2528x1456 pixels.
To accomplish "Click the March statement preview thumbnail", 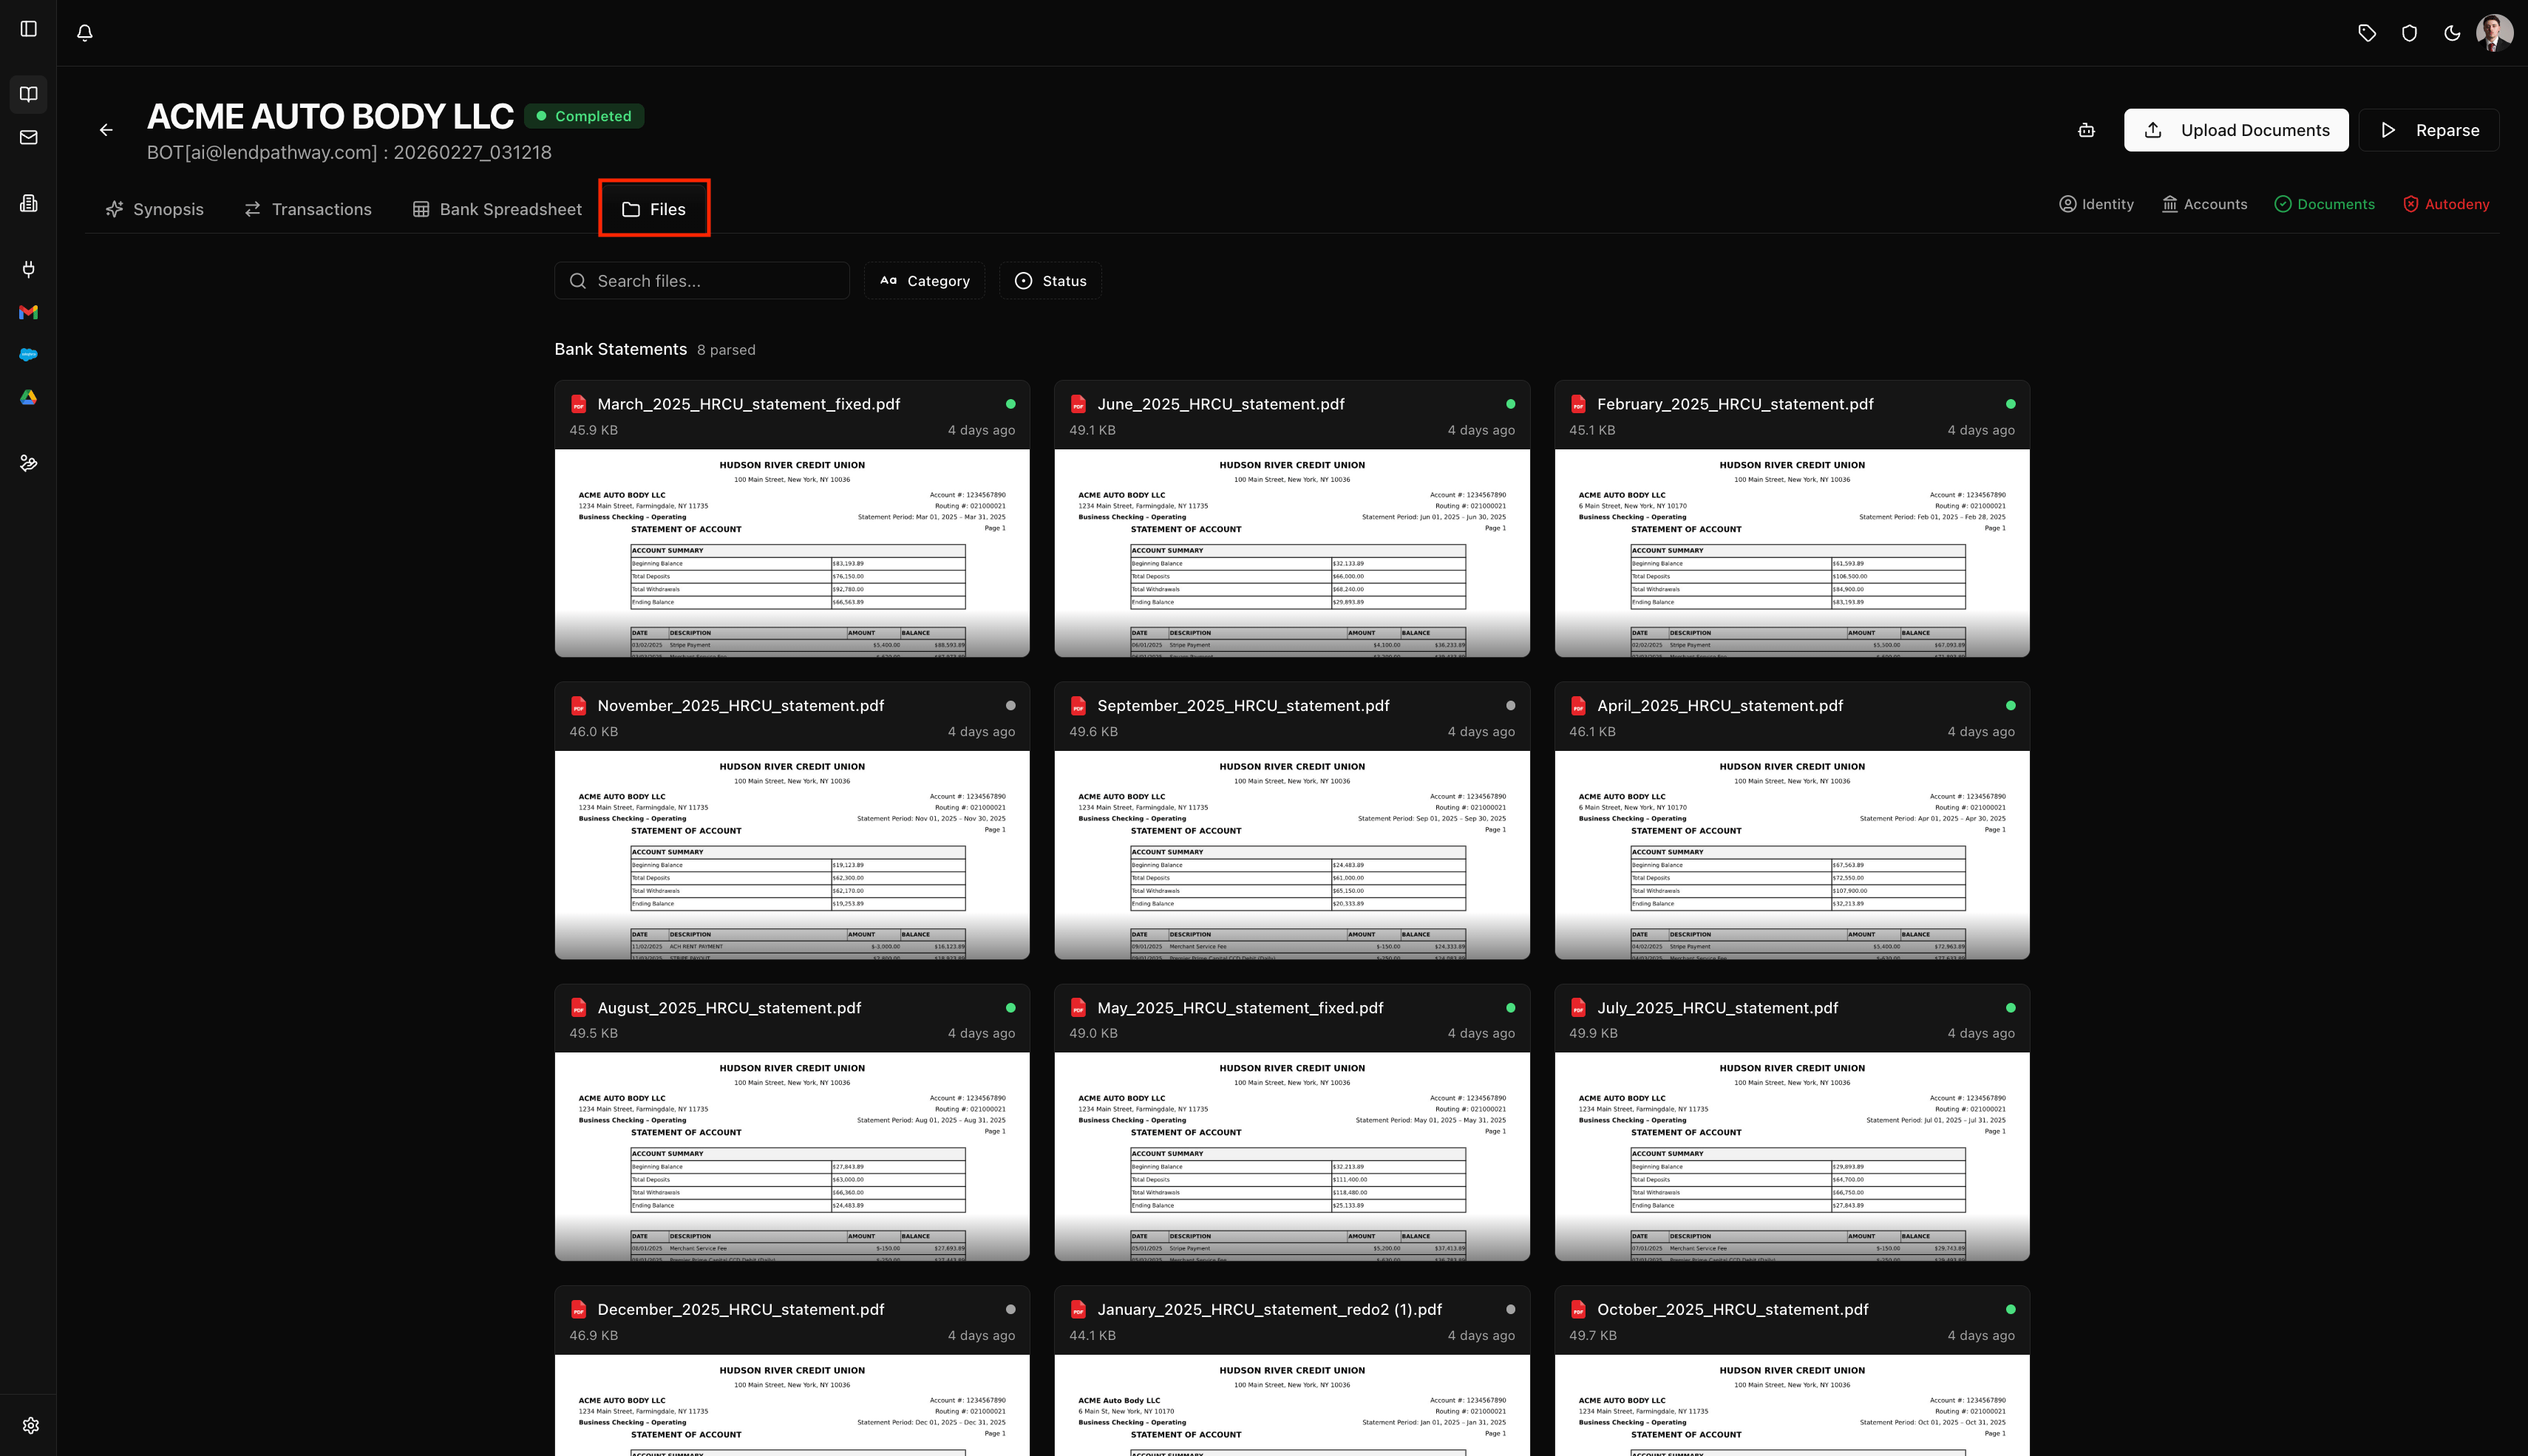I will (x=792, y=553).
